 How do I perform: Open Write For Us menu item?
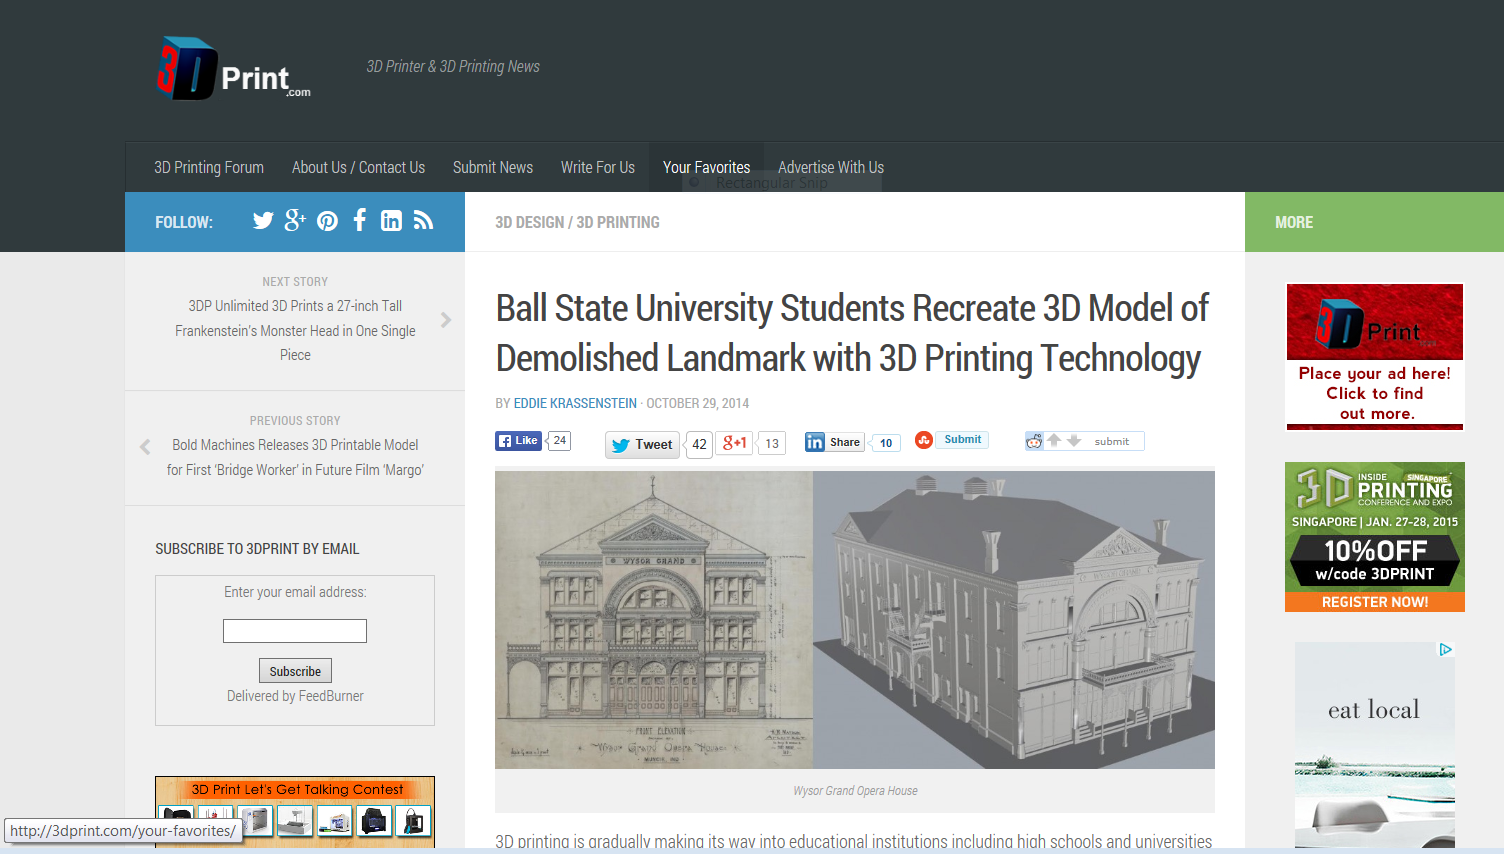coord(598,167)
